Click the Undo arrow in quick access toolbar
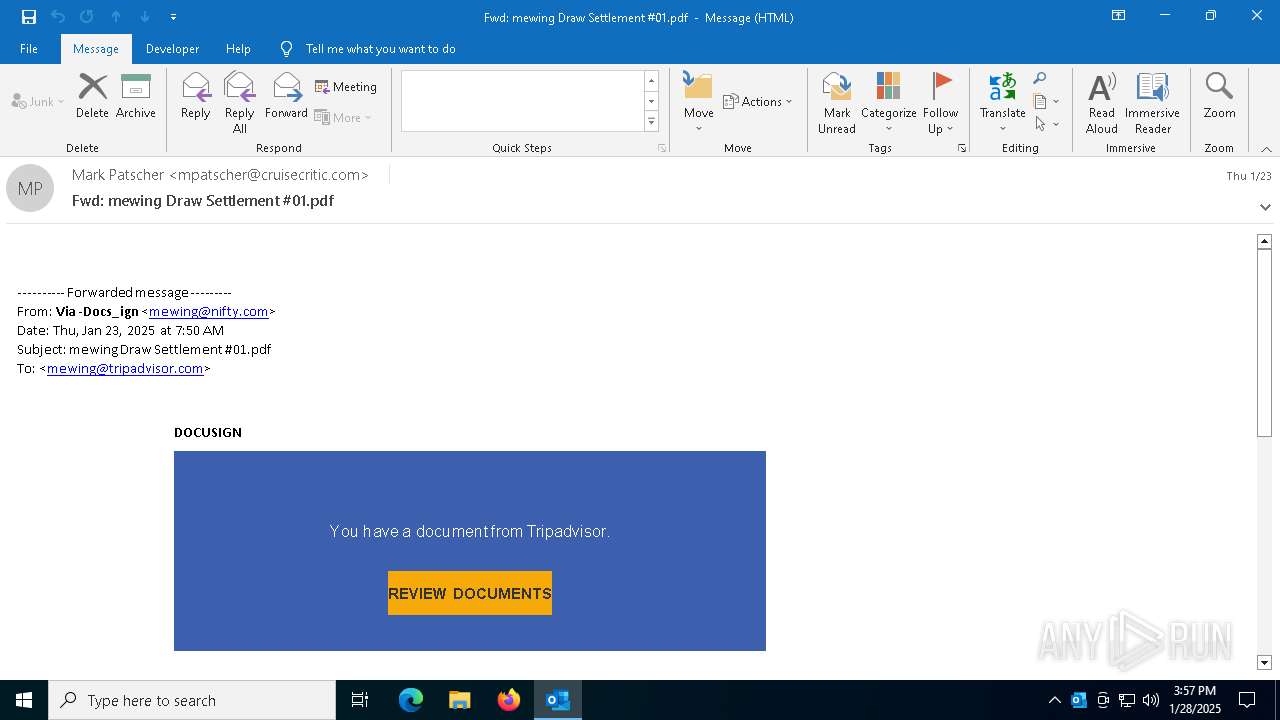 click(58, 17)
